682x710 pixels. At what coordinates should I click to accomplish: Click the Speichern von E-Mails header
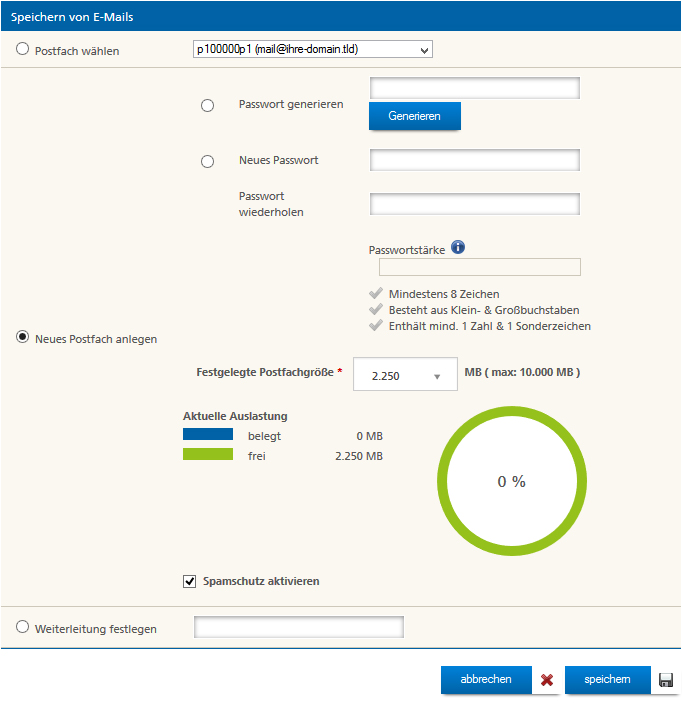[72, 17]
